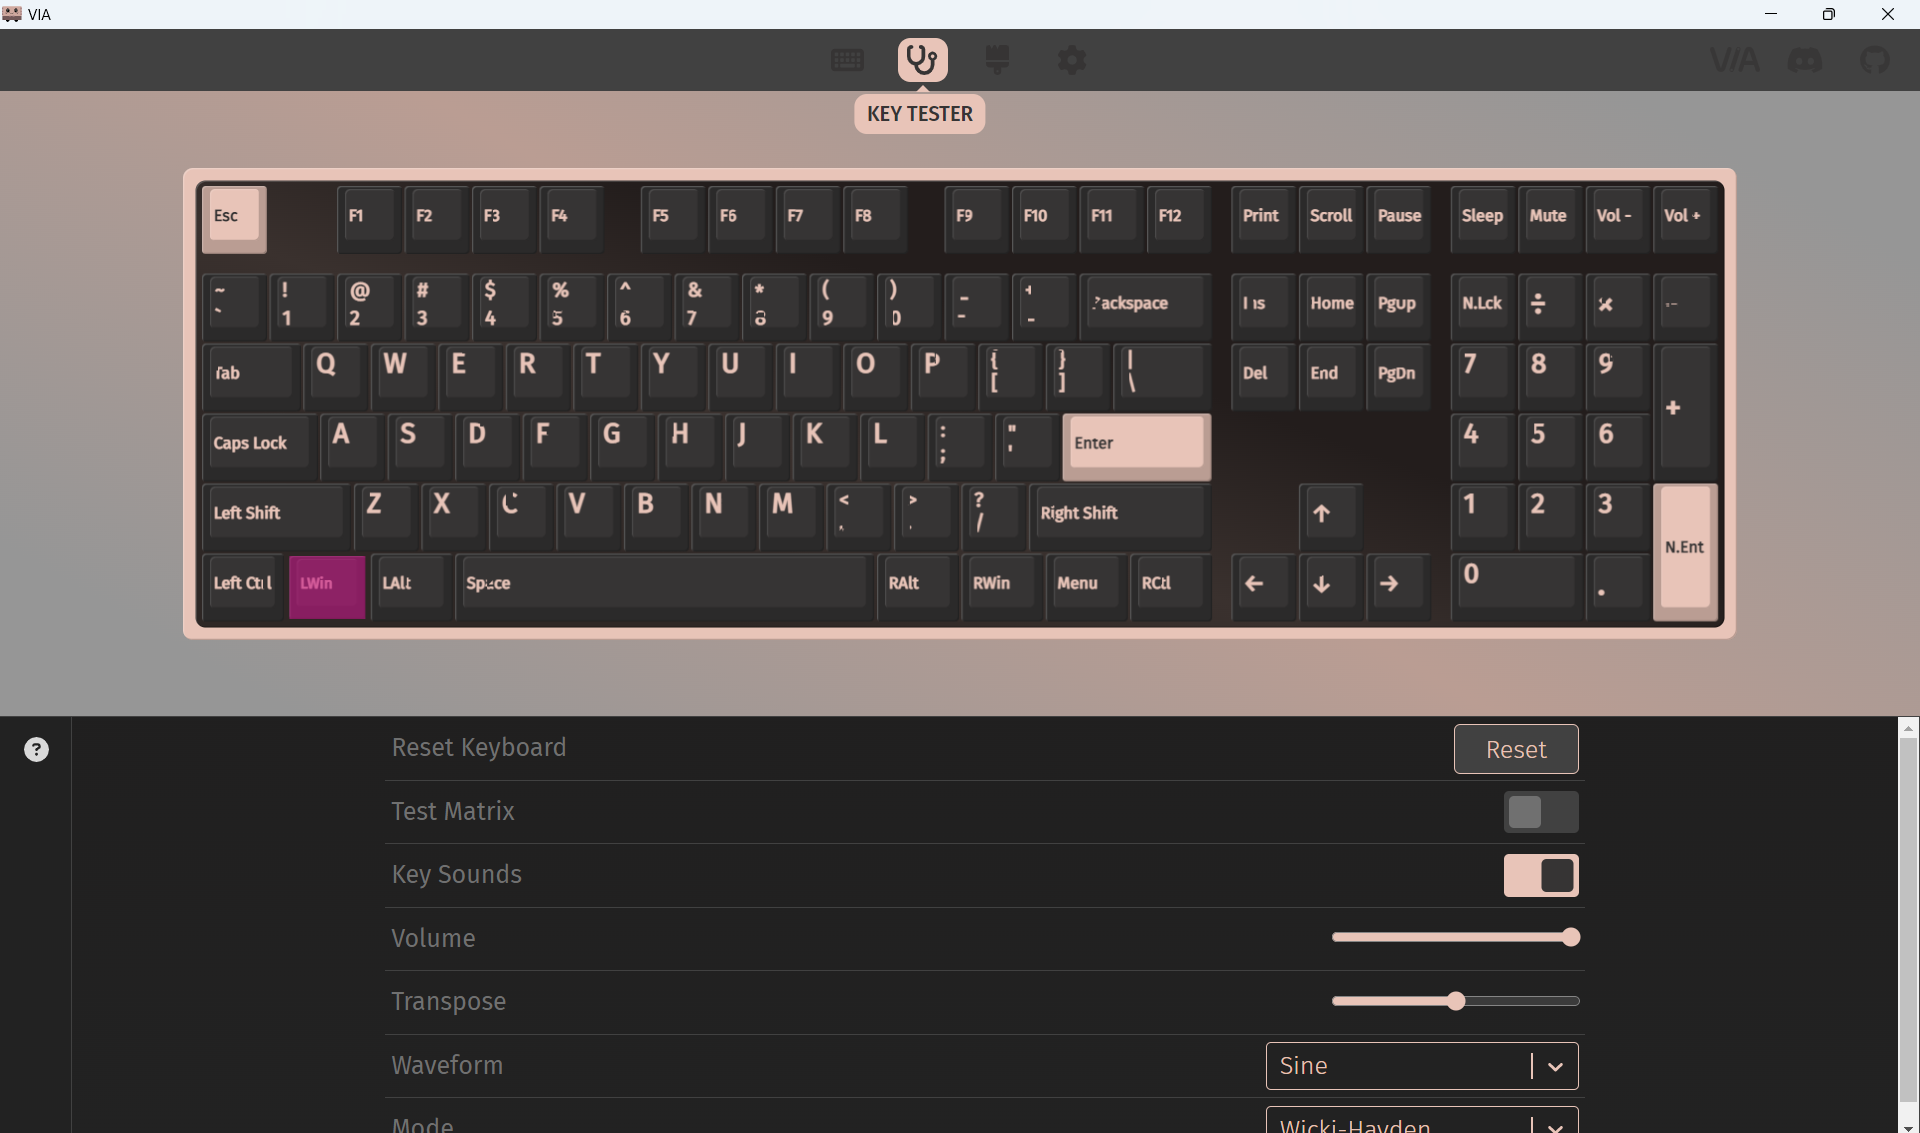This screenshot has width=1920, height=1133.
Task: Click the Enter key on keyboard
Action: coord(1137,445)
